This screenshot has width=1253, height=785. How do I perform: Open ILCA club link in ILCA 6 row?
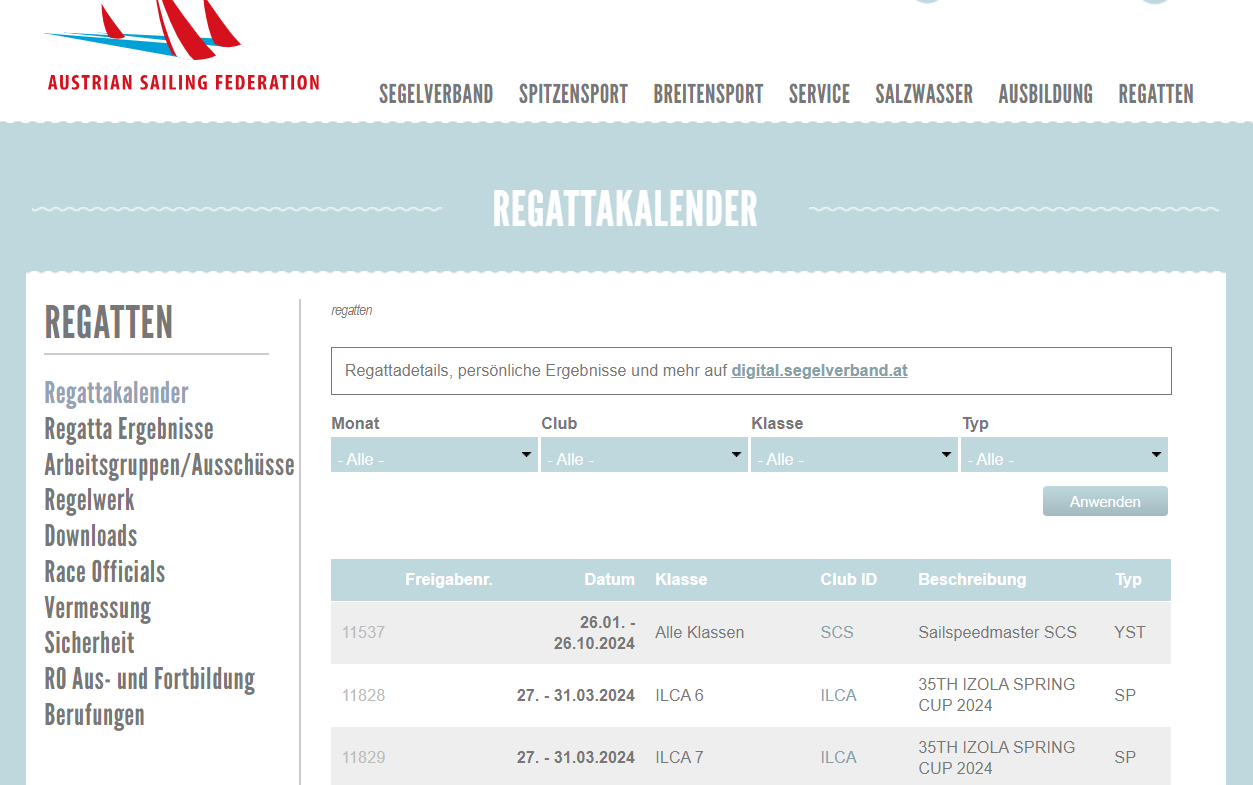pyautogui.click(x=838, y=695)
